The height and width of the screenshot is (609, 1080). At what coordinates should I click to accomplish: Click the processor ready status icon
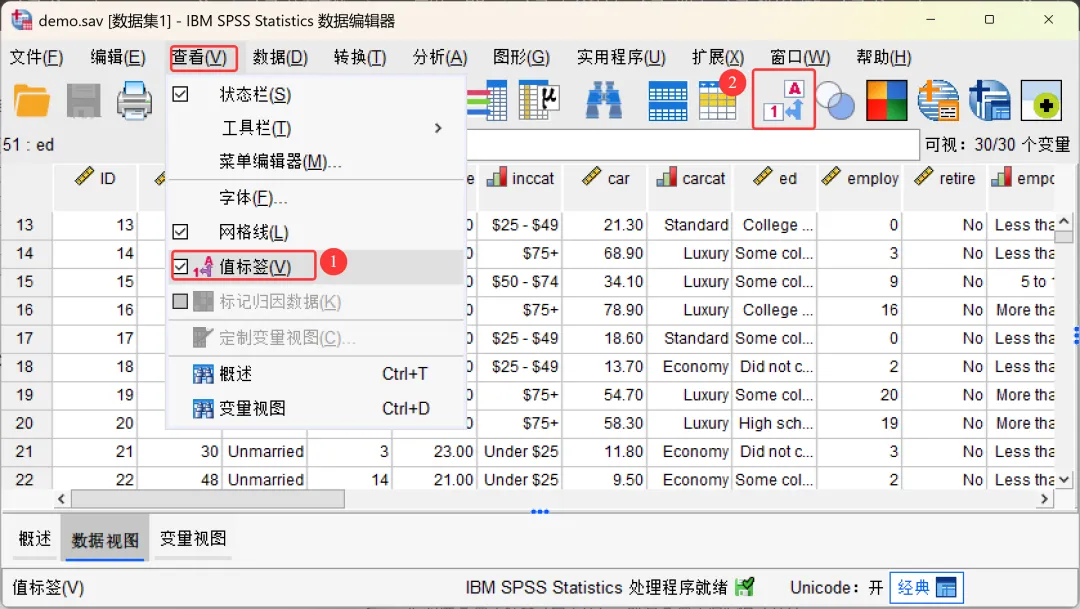click(x=745, y=587)
